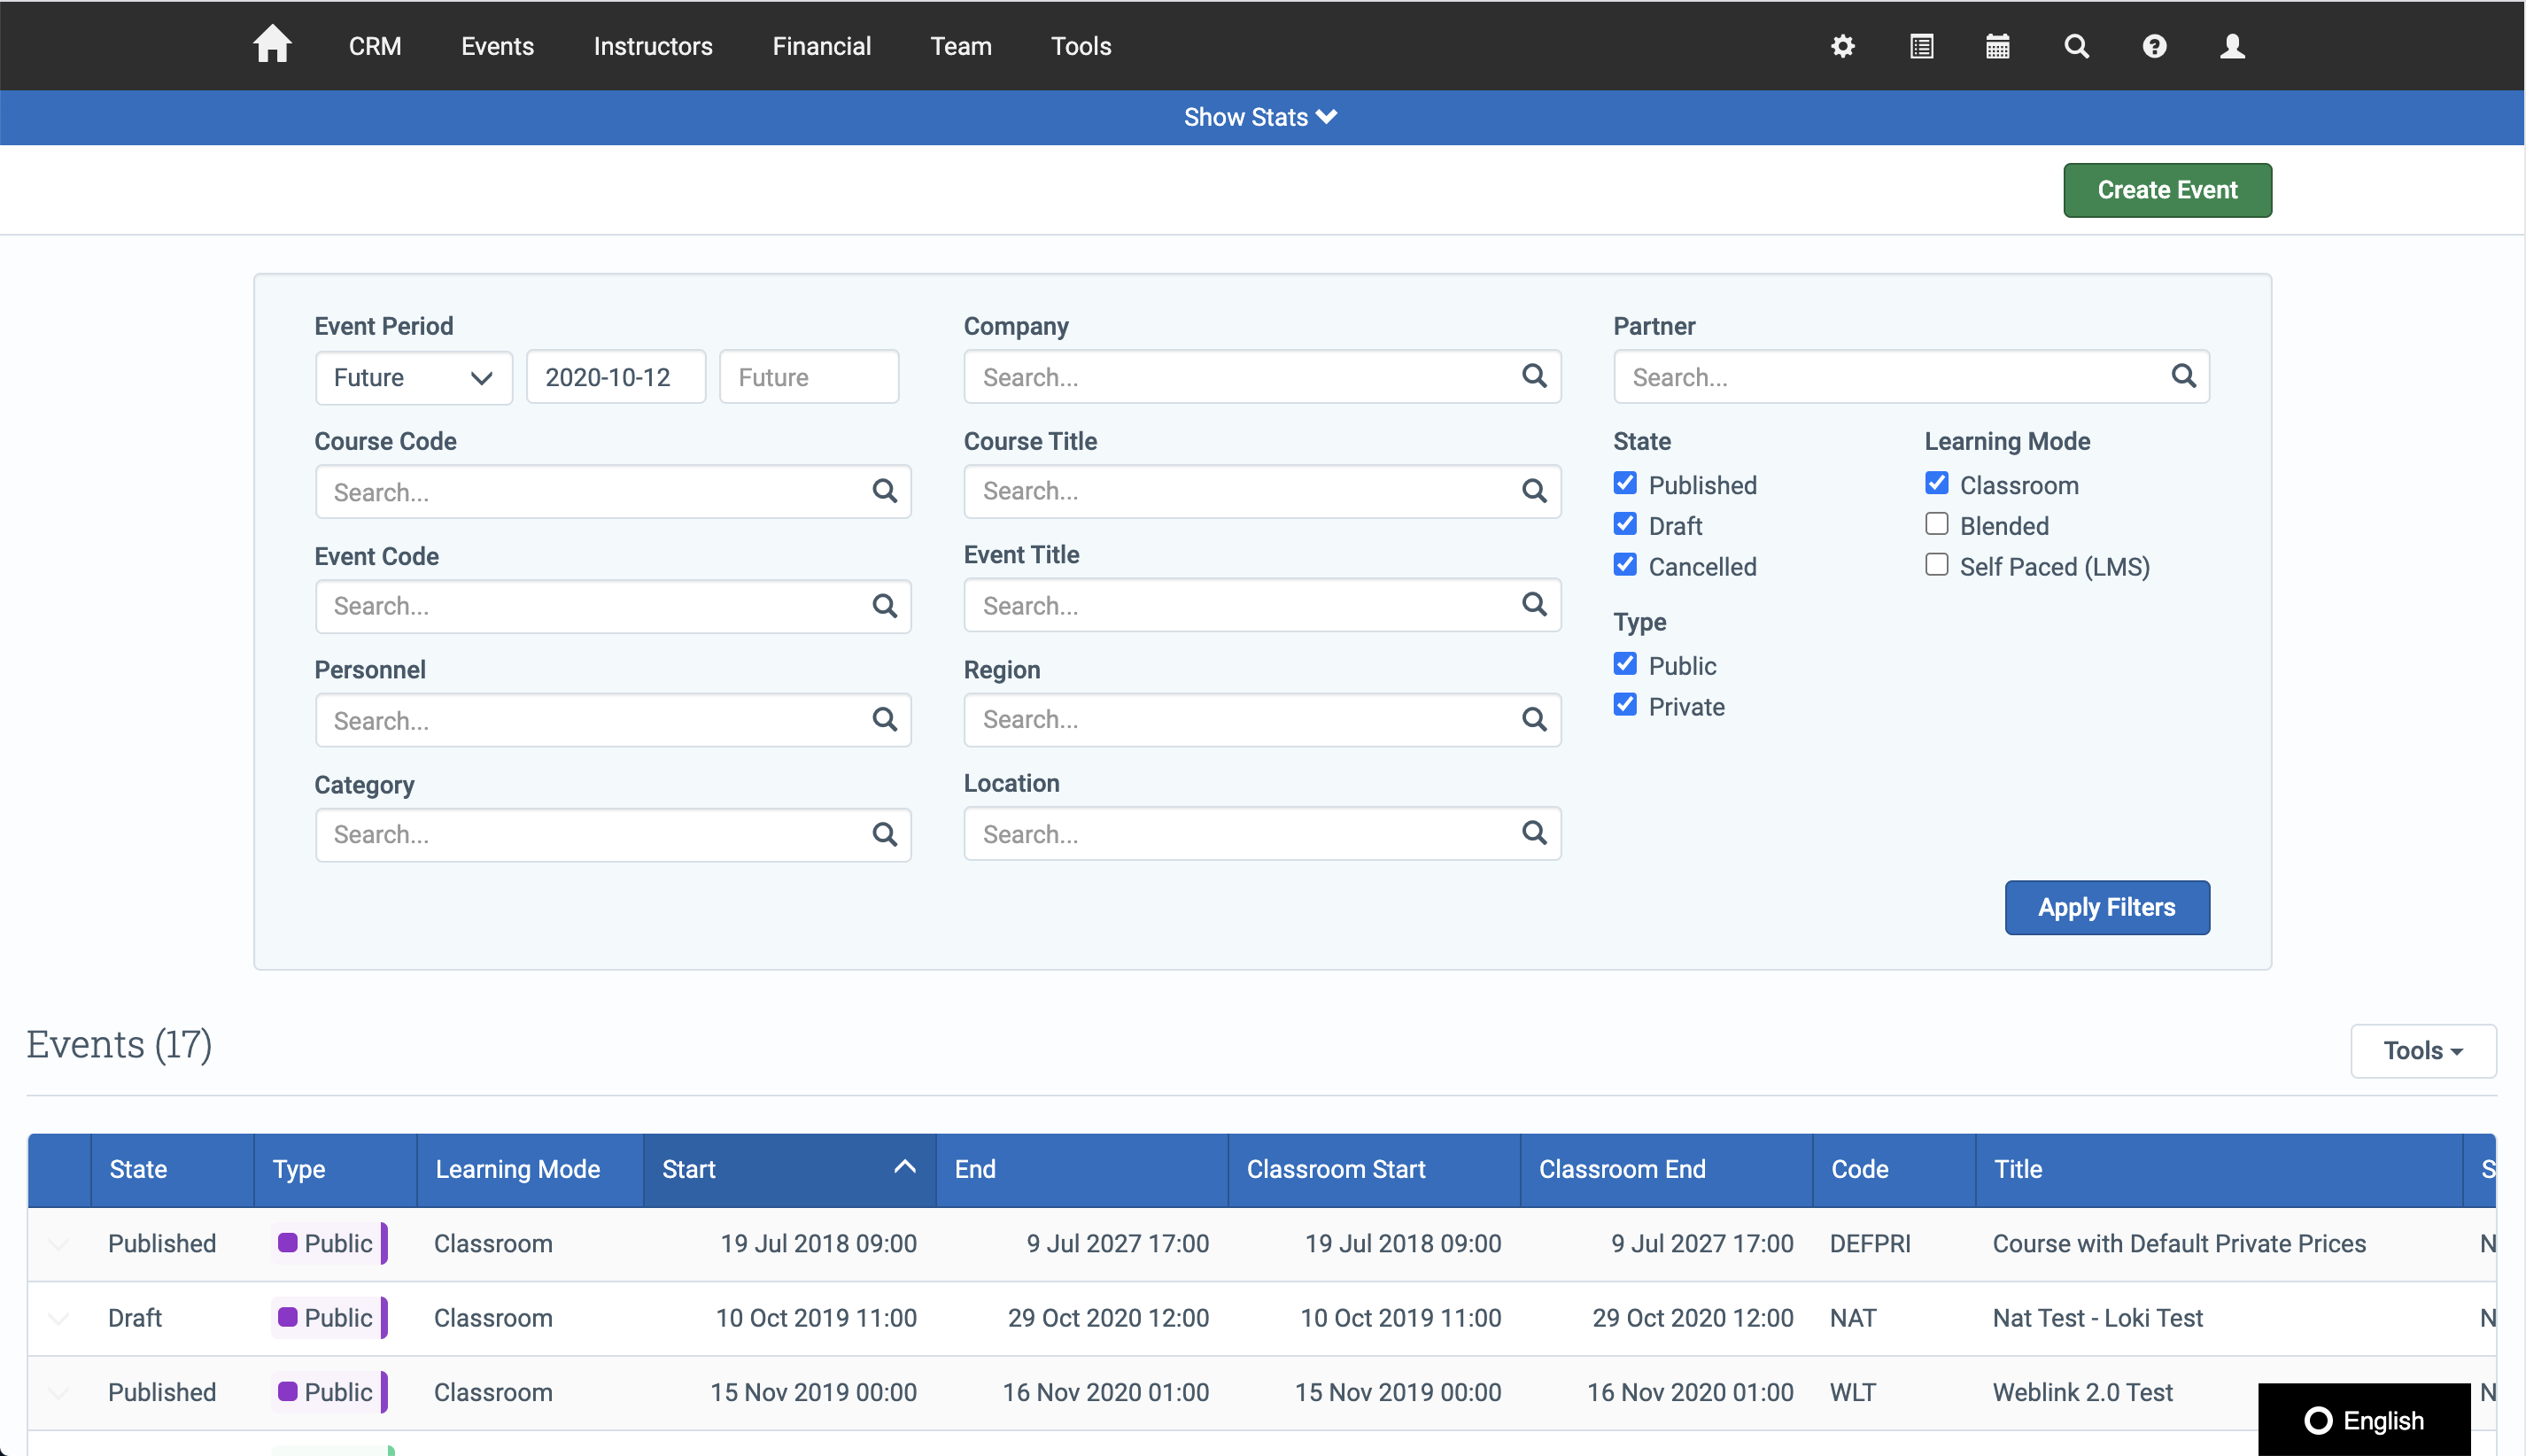
Task: Click the Settings gear icon
Action: pyautogui.click(x=1844, y=45)
